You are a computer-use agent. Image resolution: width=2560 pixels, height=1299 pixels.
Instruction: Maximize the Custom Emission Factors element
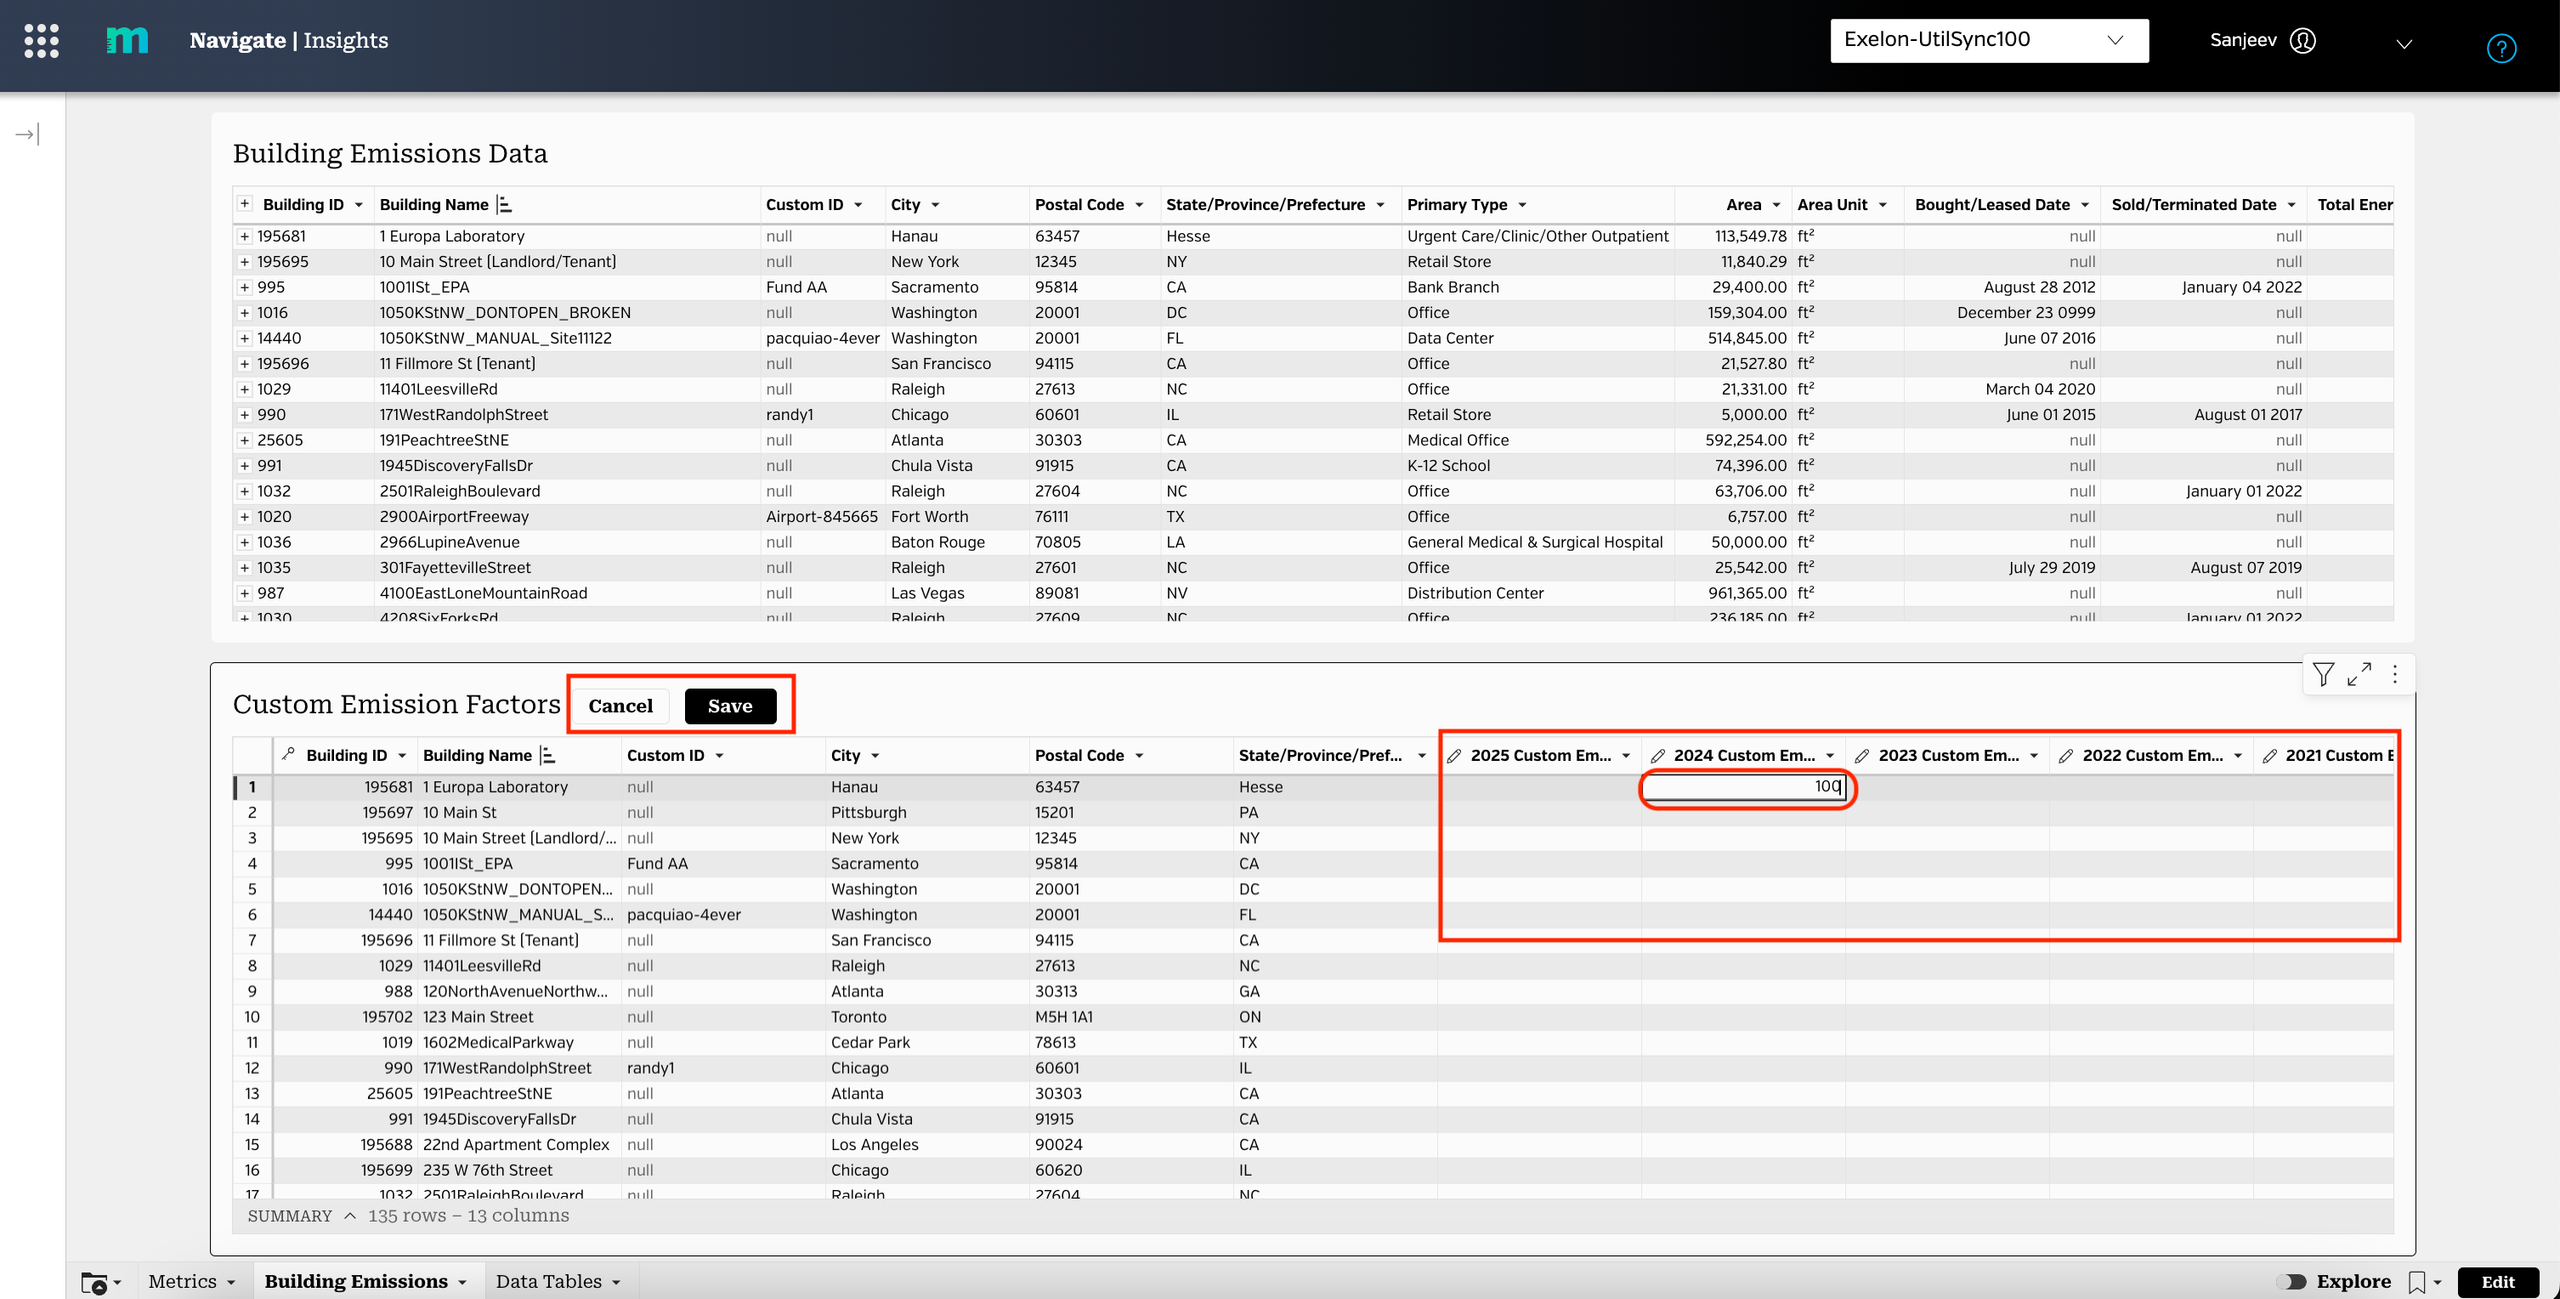[x=2360, y=674]
